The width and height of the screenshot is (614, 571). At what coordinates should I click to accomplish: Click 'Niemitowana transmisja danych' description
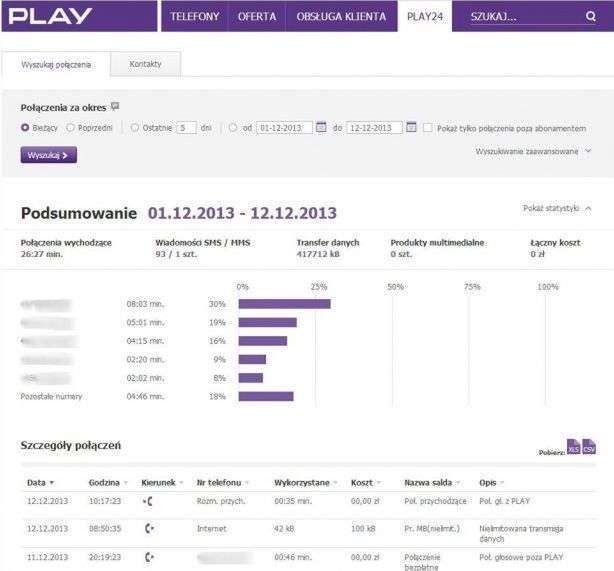[521, 533]
